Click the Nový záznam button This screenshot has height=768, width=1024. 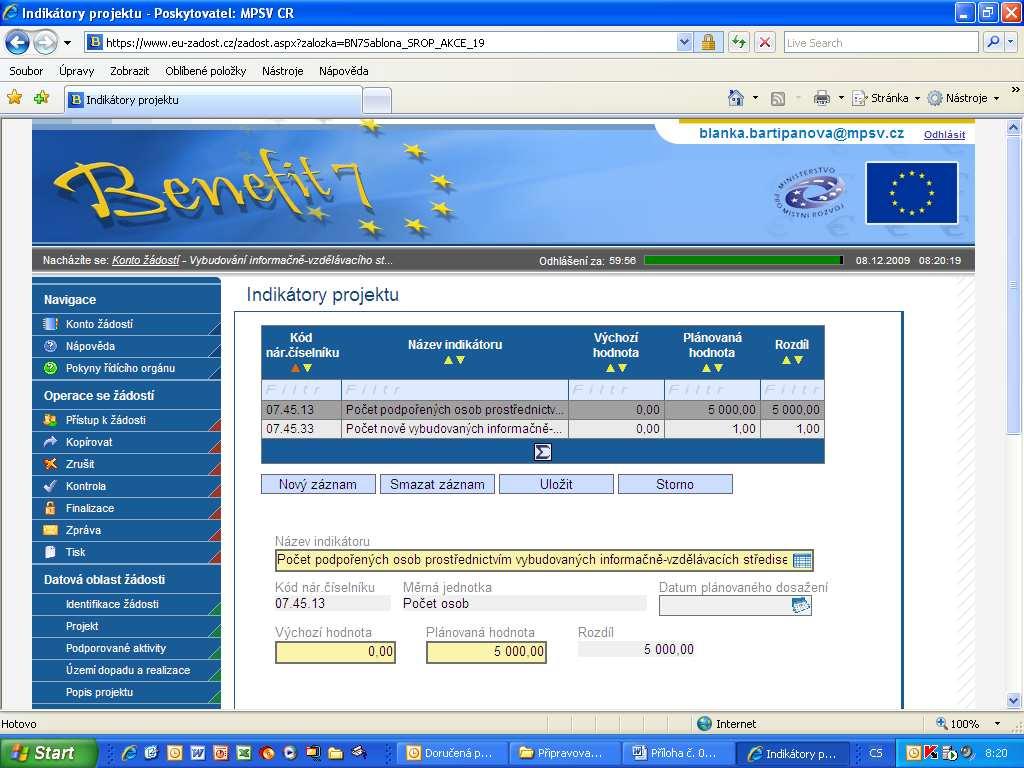point(318,485)
